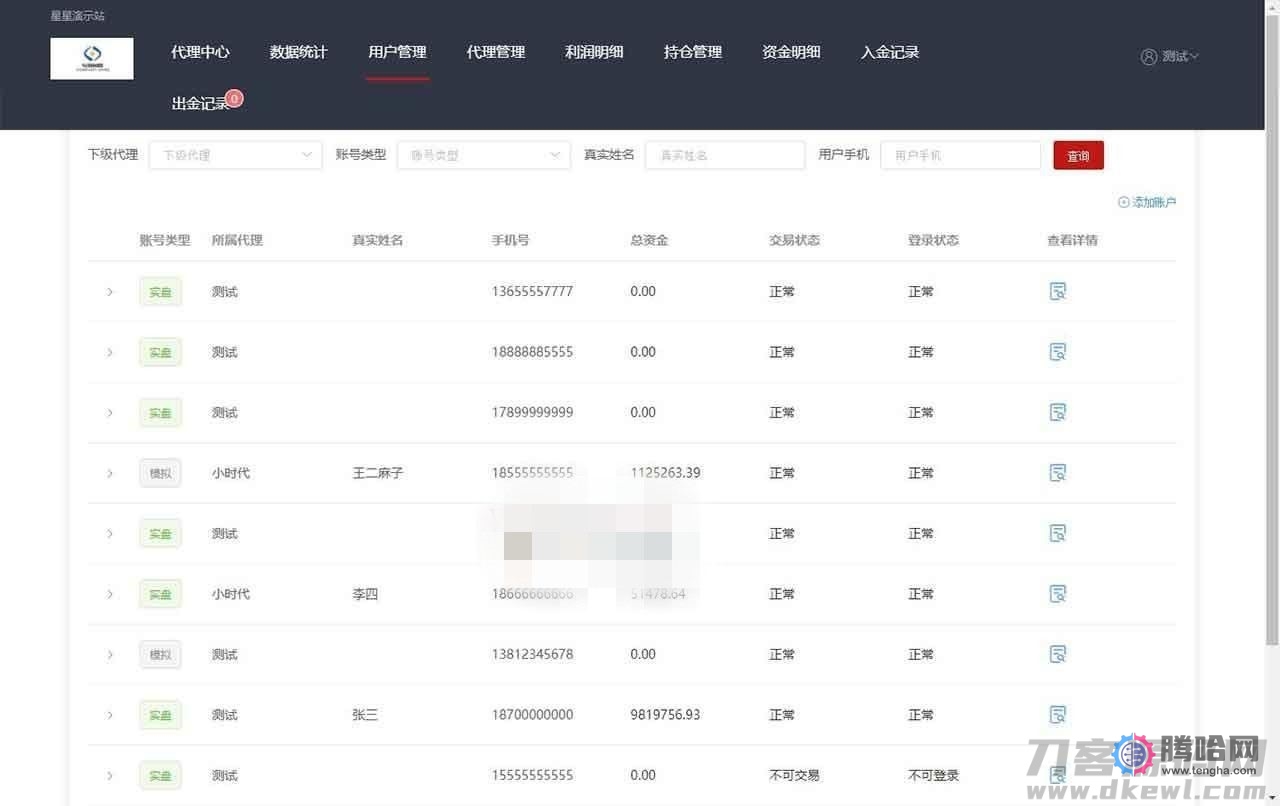Image resolution: width=1280 pixels, height=806 pixels.
Task: Open 代理管理 menu
Action: [x=496, y=52]
